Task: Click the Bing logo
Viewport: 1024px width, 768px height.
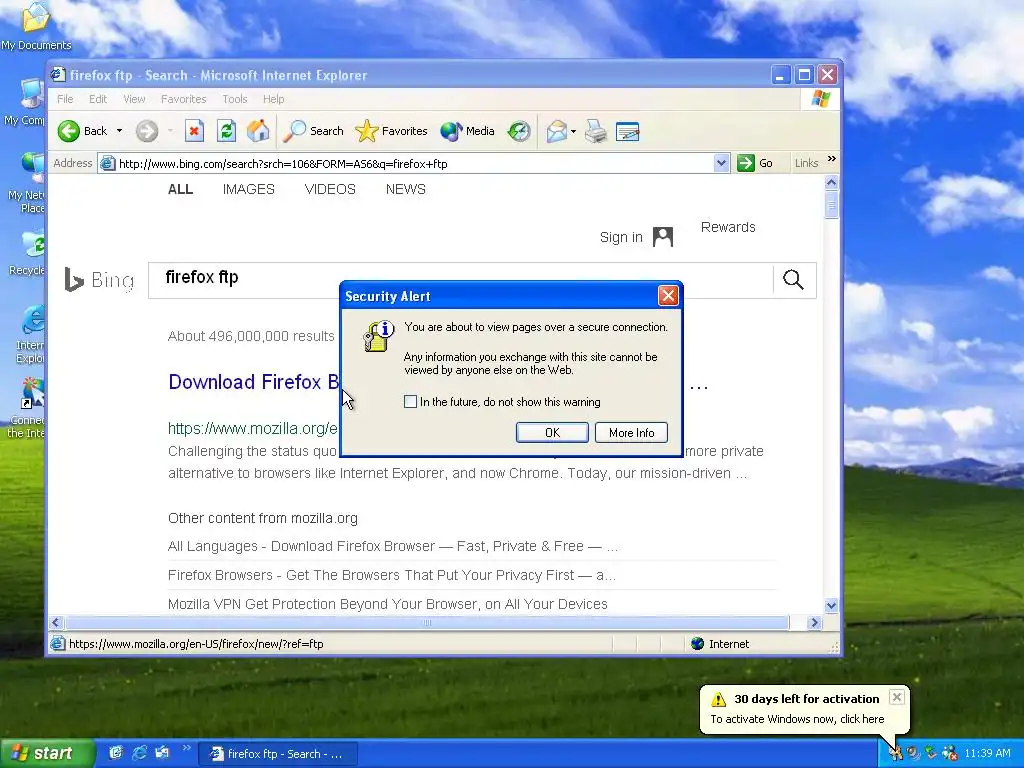Action: pos(99,280)
